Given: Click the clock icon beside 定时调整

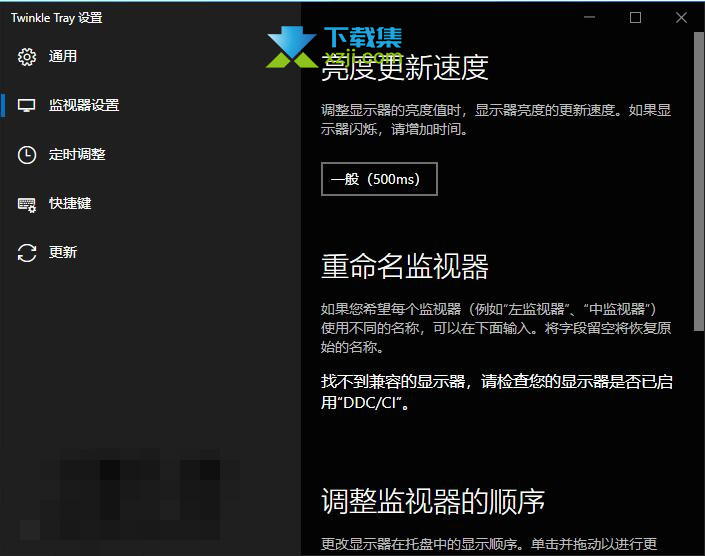Looking at the screenshot, I should (27, 155).
